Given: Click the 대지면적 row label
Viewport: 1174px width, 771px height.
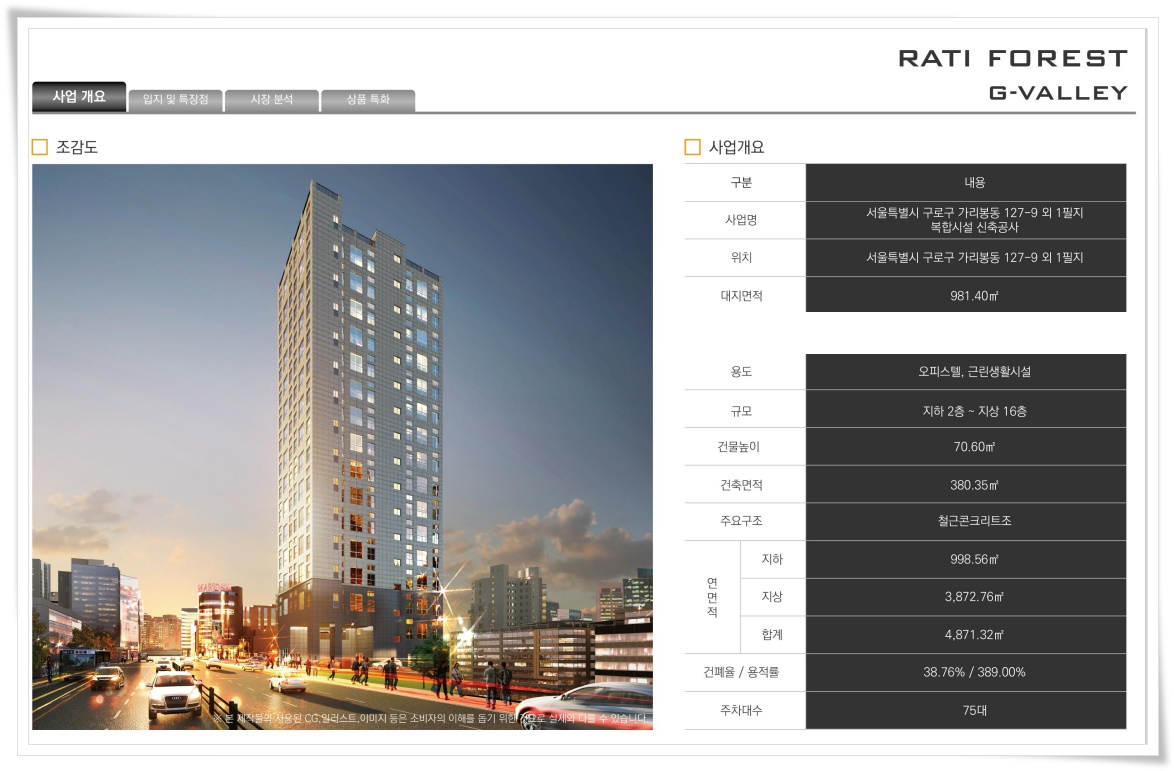Looking at the screenshot, I should [741, 296].
